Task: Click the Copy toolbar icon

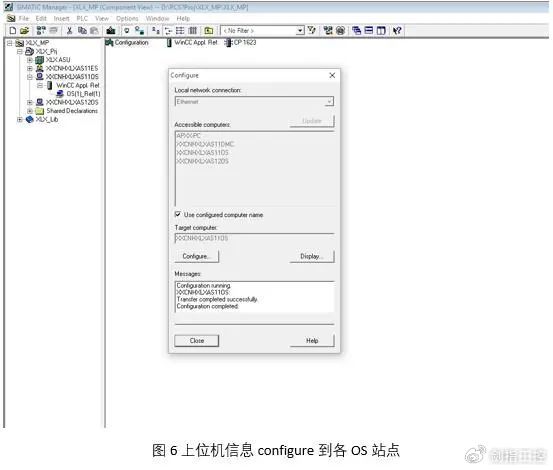Action: [x=82, y=31]
